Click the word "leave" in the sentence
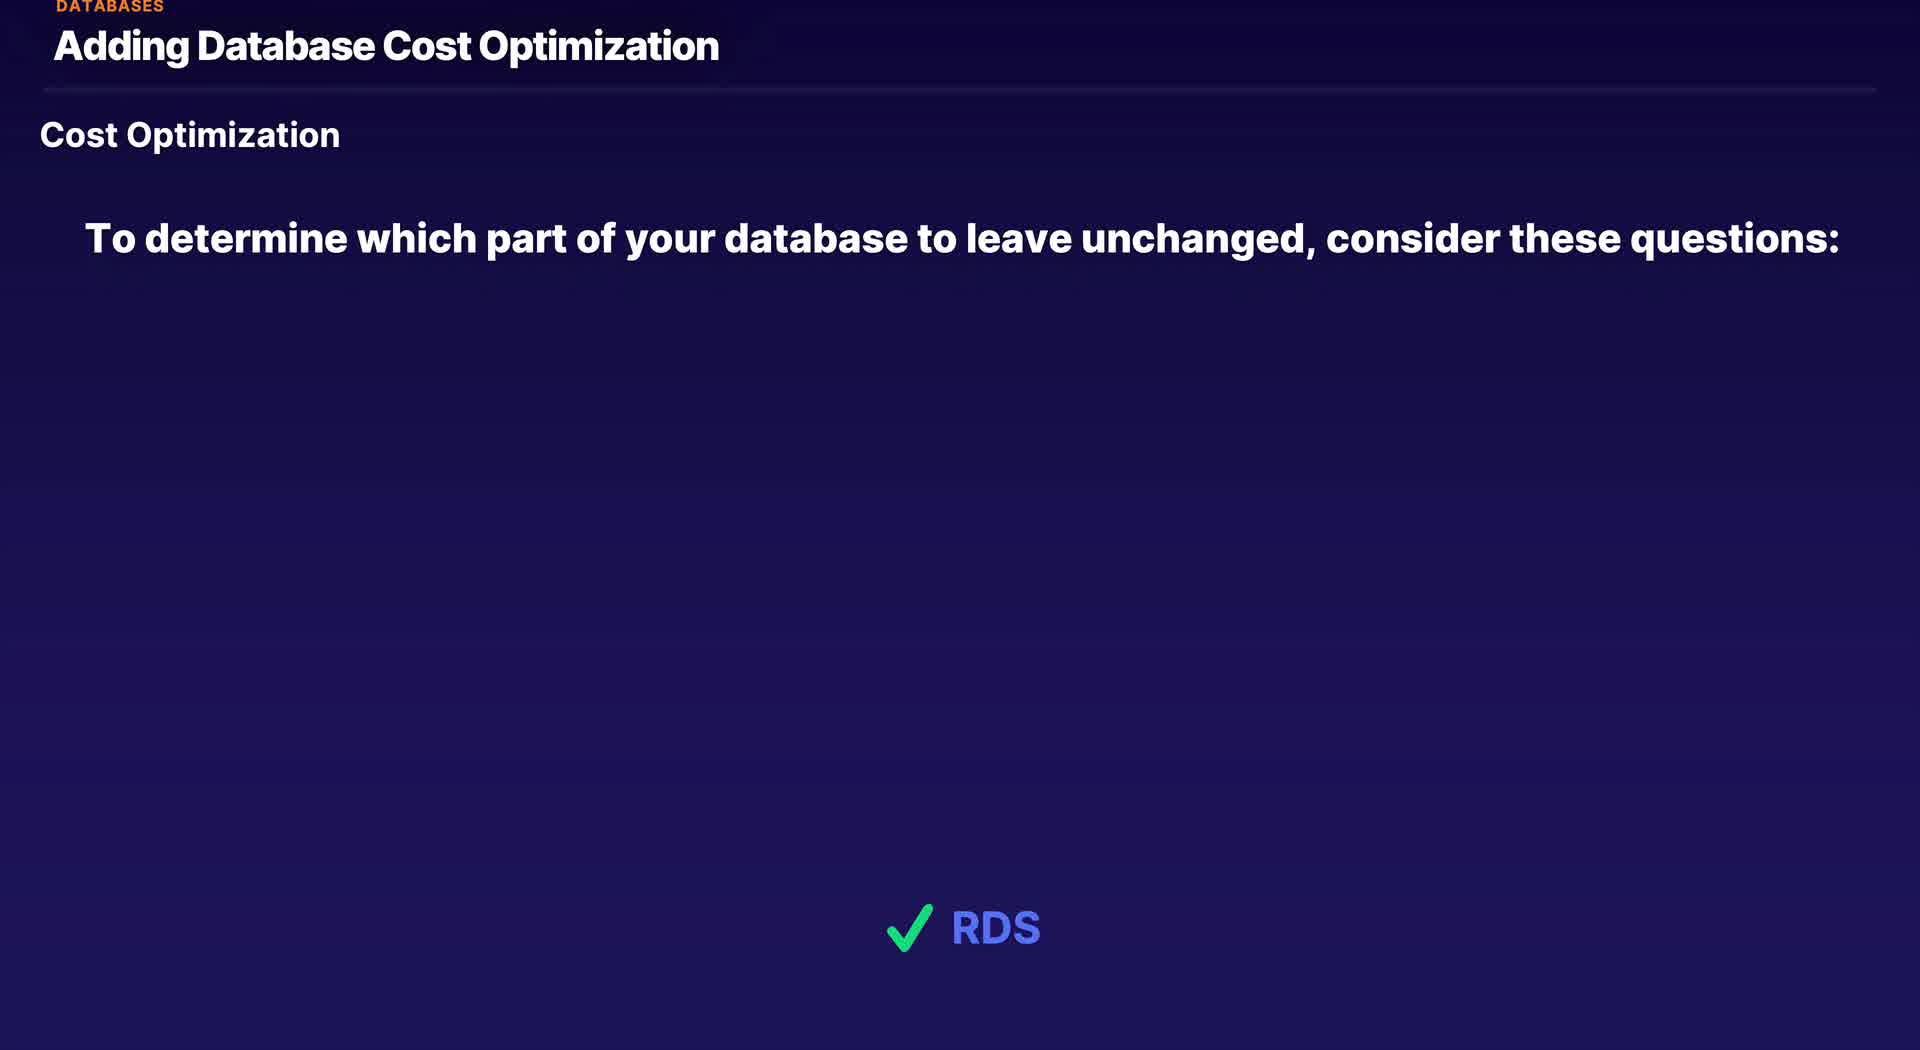The image size is (1920, 1050). pyautogui.click(x=1018, y=239)
